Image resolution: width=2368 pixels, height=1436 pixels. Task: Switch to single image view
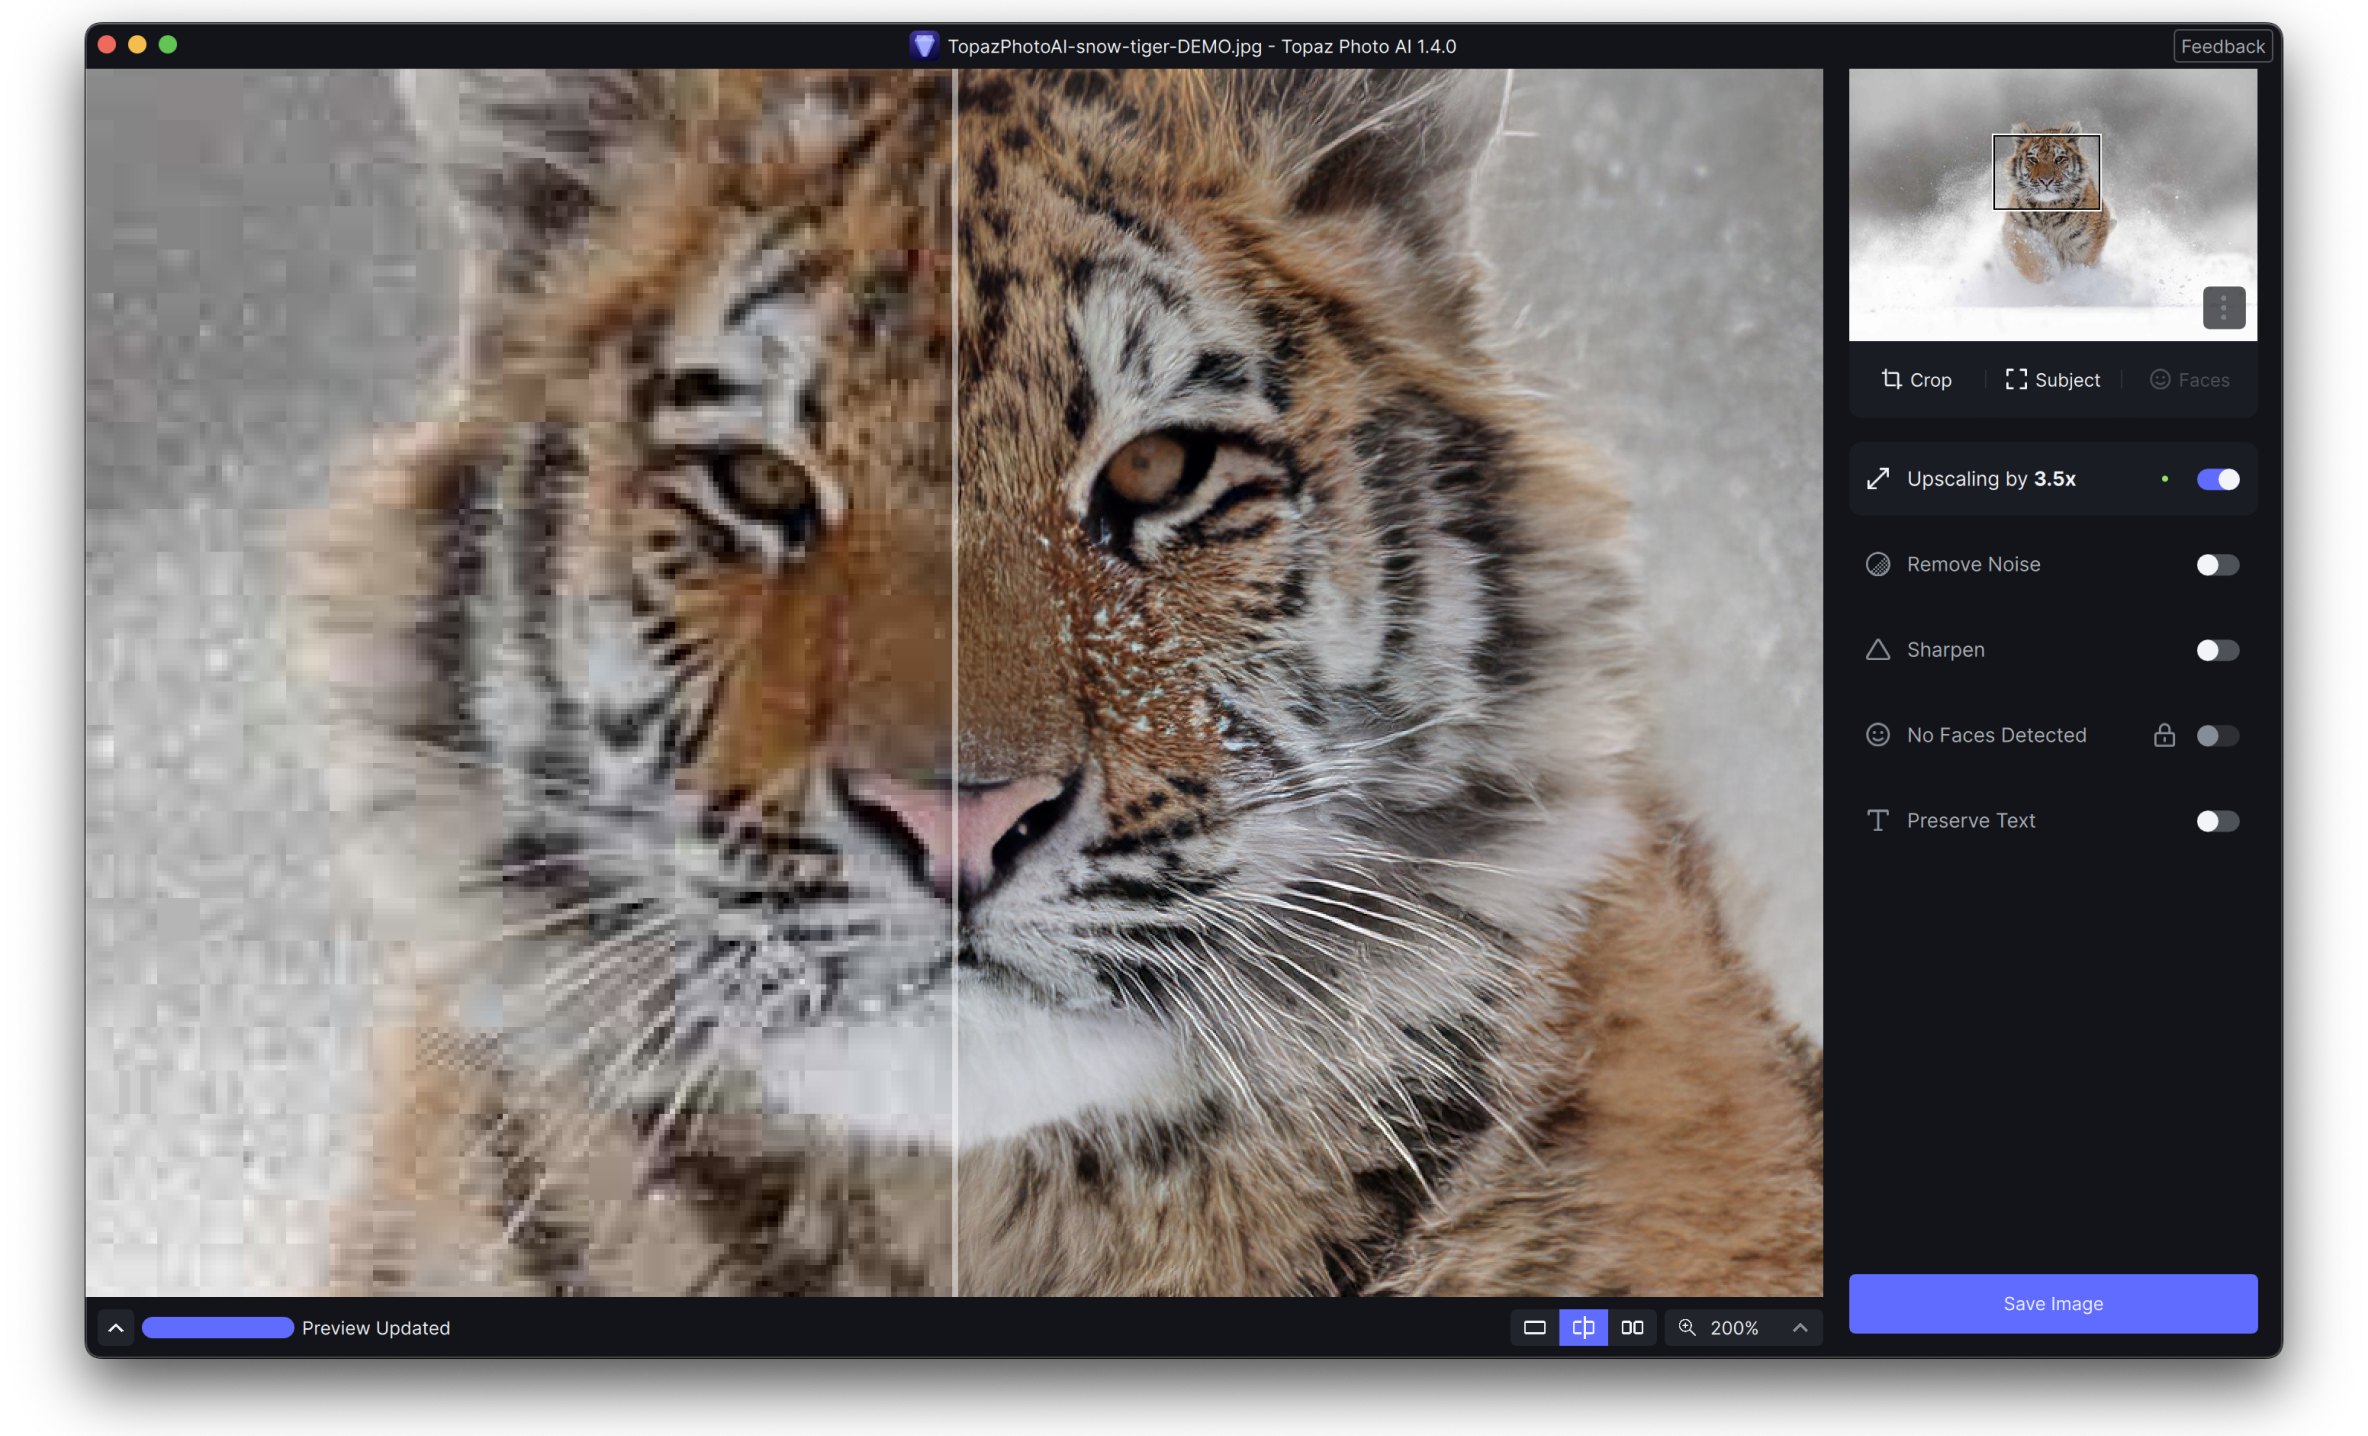pos(1534,1328)
